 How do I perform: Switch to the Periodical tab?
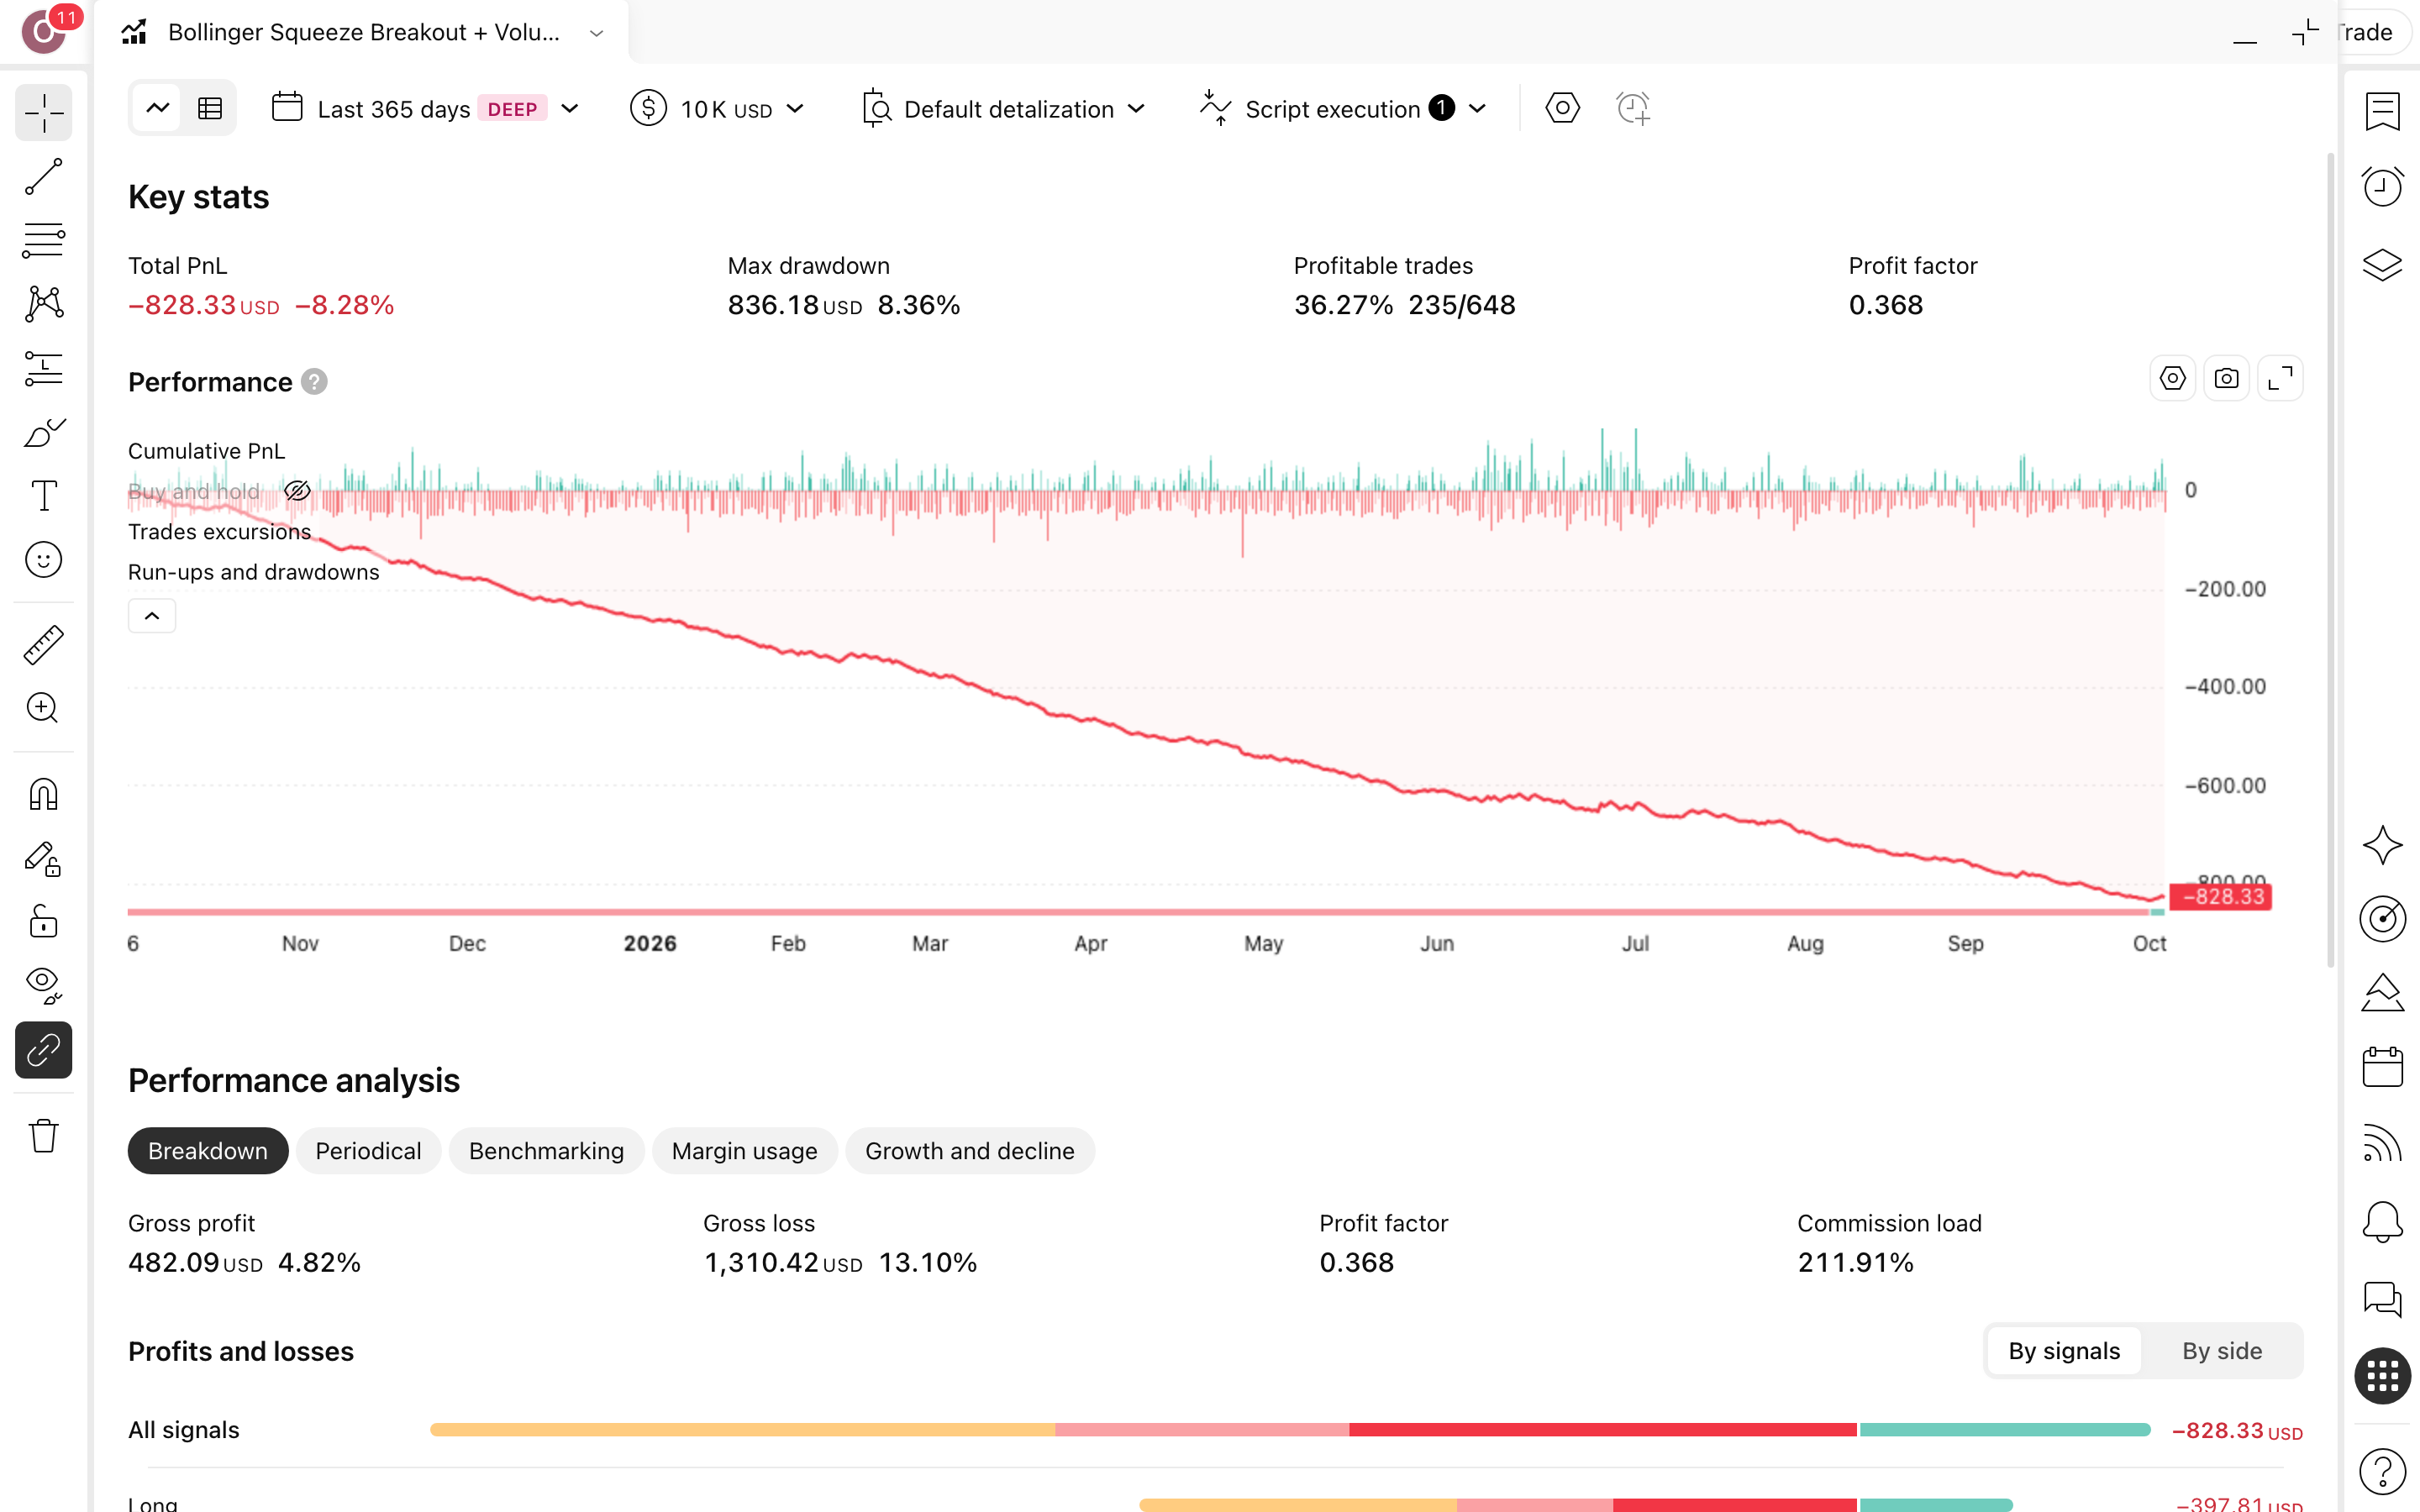point(368,1151)
